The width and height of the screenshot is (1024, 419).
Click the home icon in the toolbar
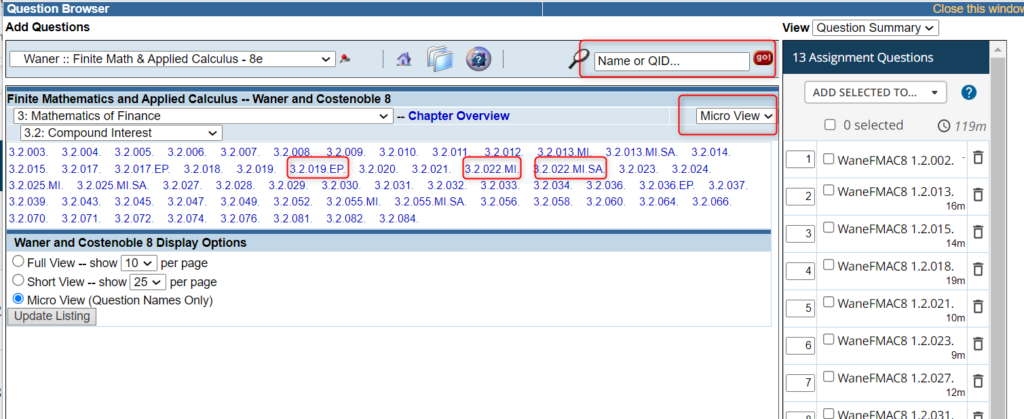[x=405, y=59]
